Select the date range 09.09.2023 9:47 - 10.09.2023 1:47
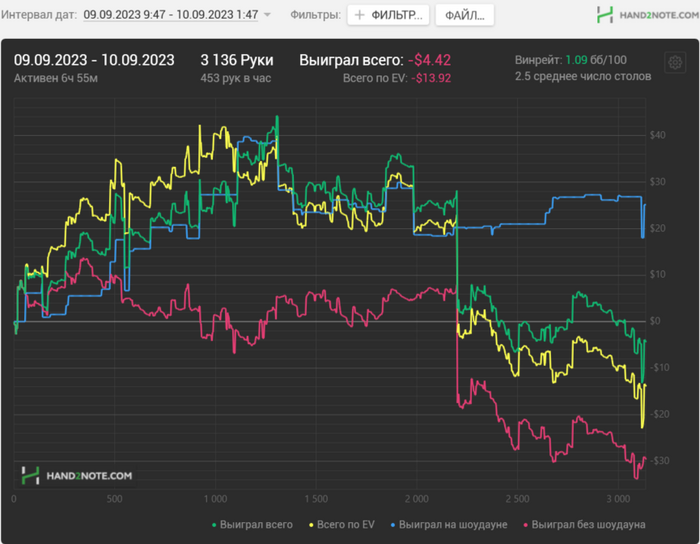The height and width of the screenshot is (544, 700). [x=171, y=15]
